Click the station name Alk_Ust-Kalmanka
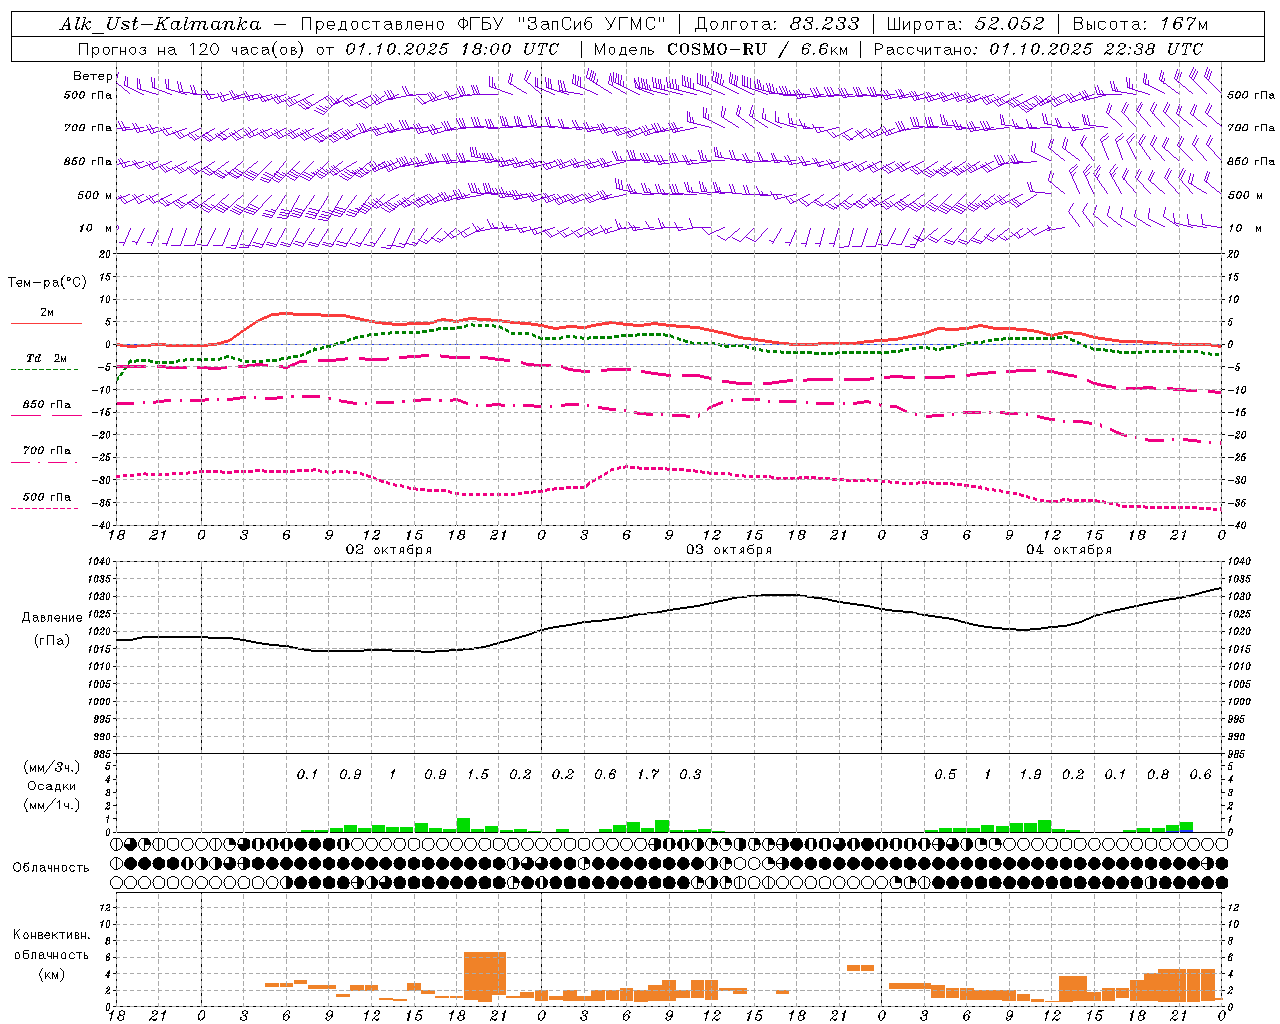 tap(160, 25)
